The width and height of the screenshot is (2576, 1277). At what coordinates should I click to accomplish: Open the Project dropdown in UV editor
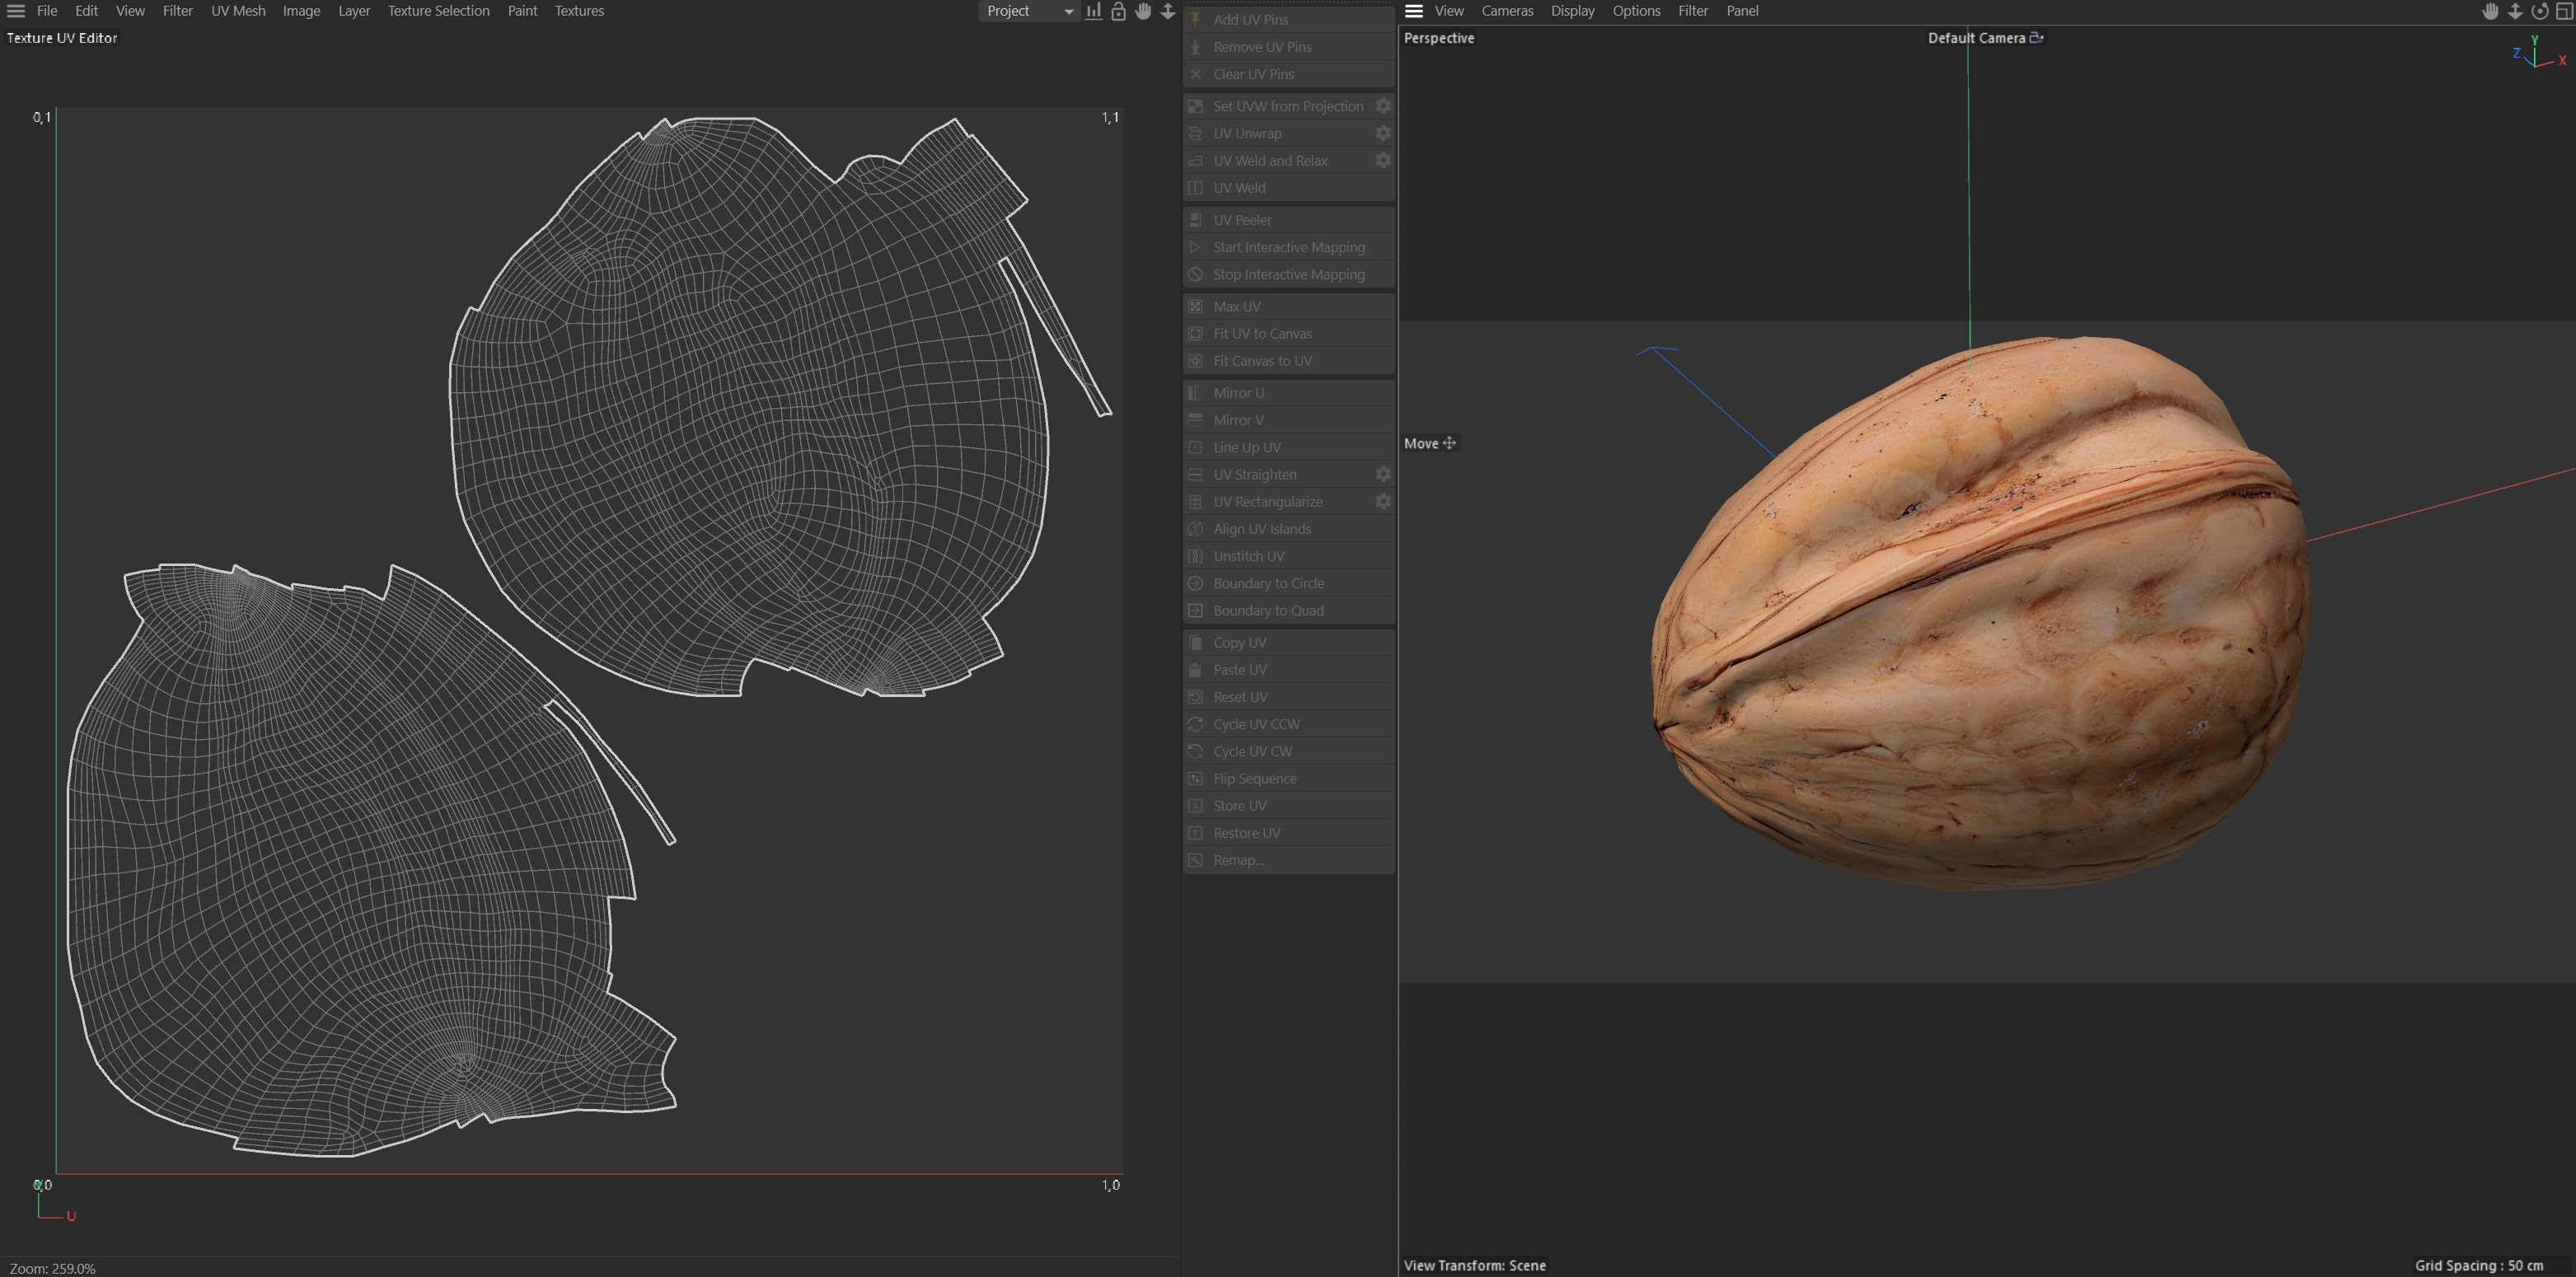pos(1028,11)
